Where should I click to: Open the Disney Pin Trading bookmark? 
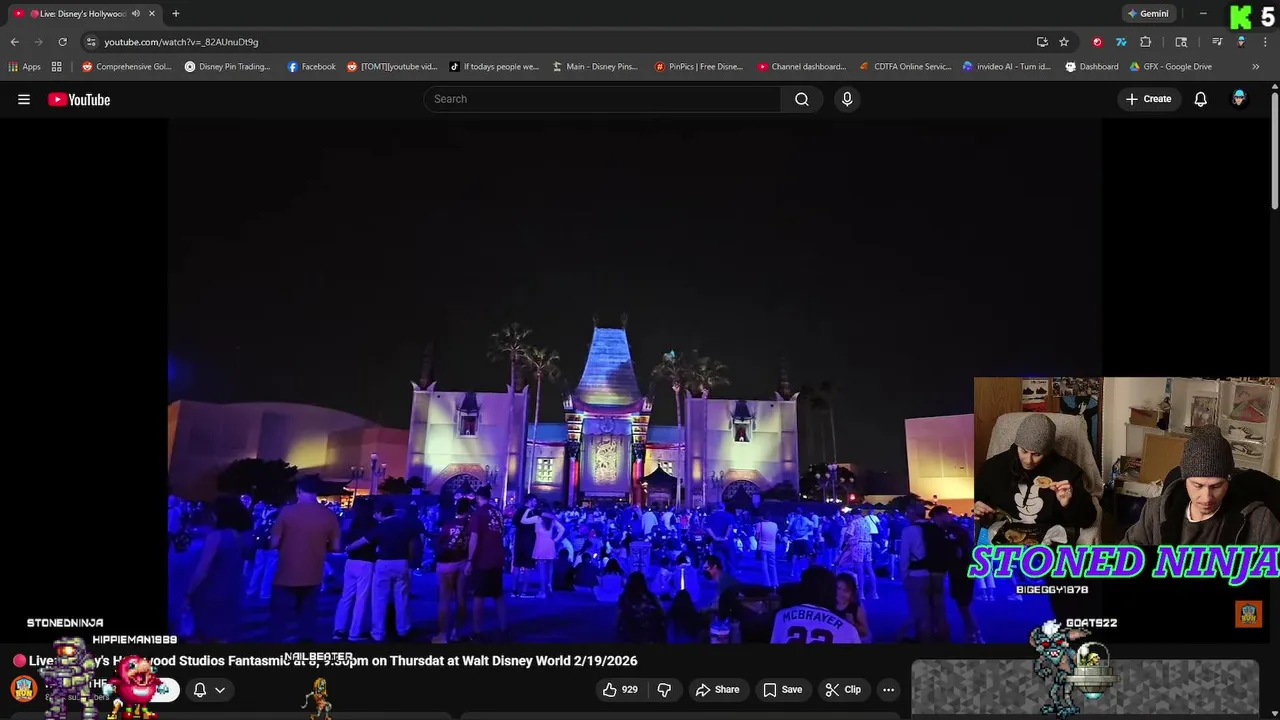[x=228, y=67]
